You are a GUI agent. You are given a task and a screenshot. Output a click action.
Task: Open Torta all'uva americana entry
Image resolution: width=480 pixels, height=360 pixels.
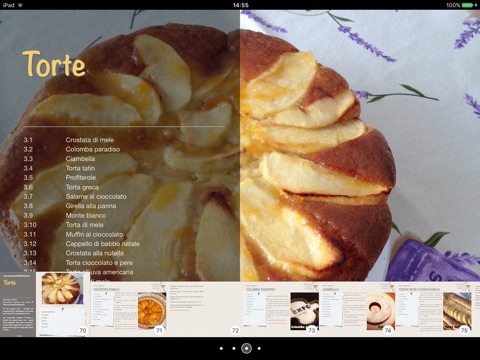pos(99,272)
